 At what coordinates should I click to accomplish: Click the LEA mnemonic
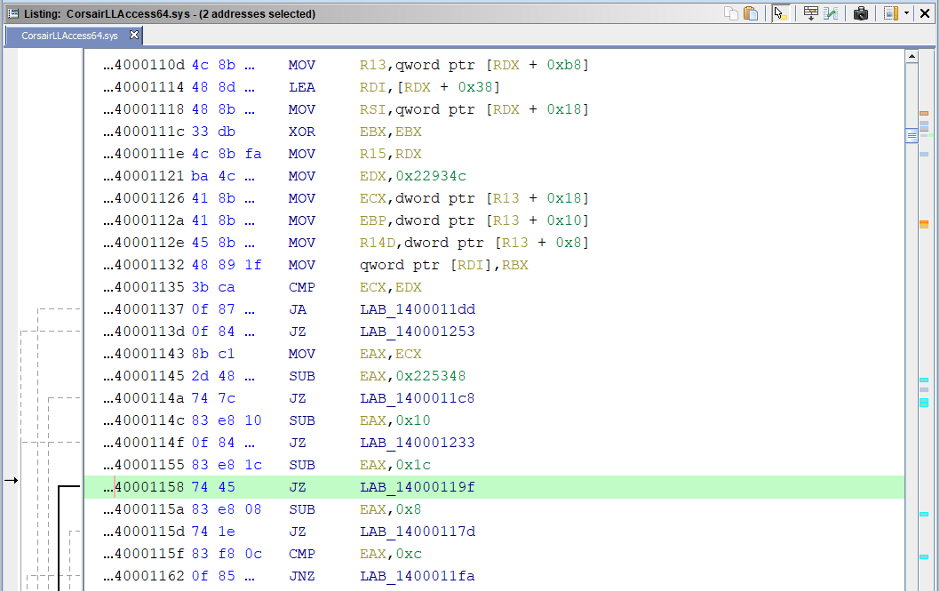pyautogui.click(x=302, y=87)
